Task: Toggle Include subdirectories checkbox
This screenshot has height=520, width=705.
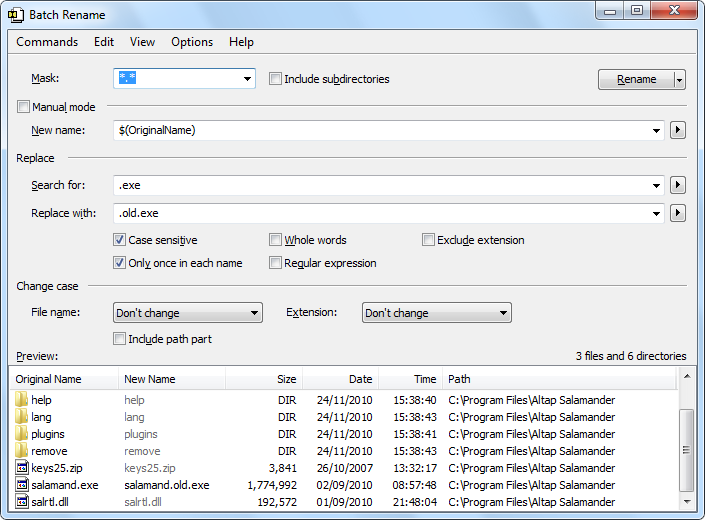Action: tap(275, 79)
